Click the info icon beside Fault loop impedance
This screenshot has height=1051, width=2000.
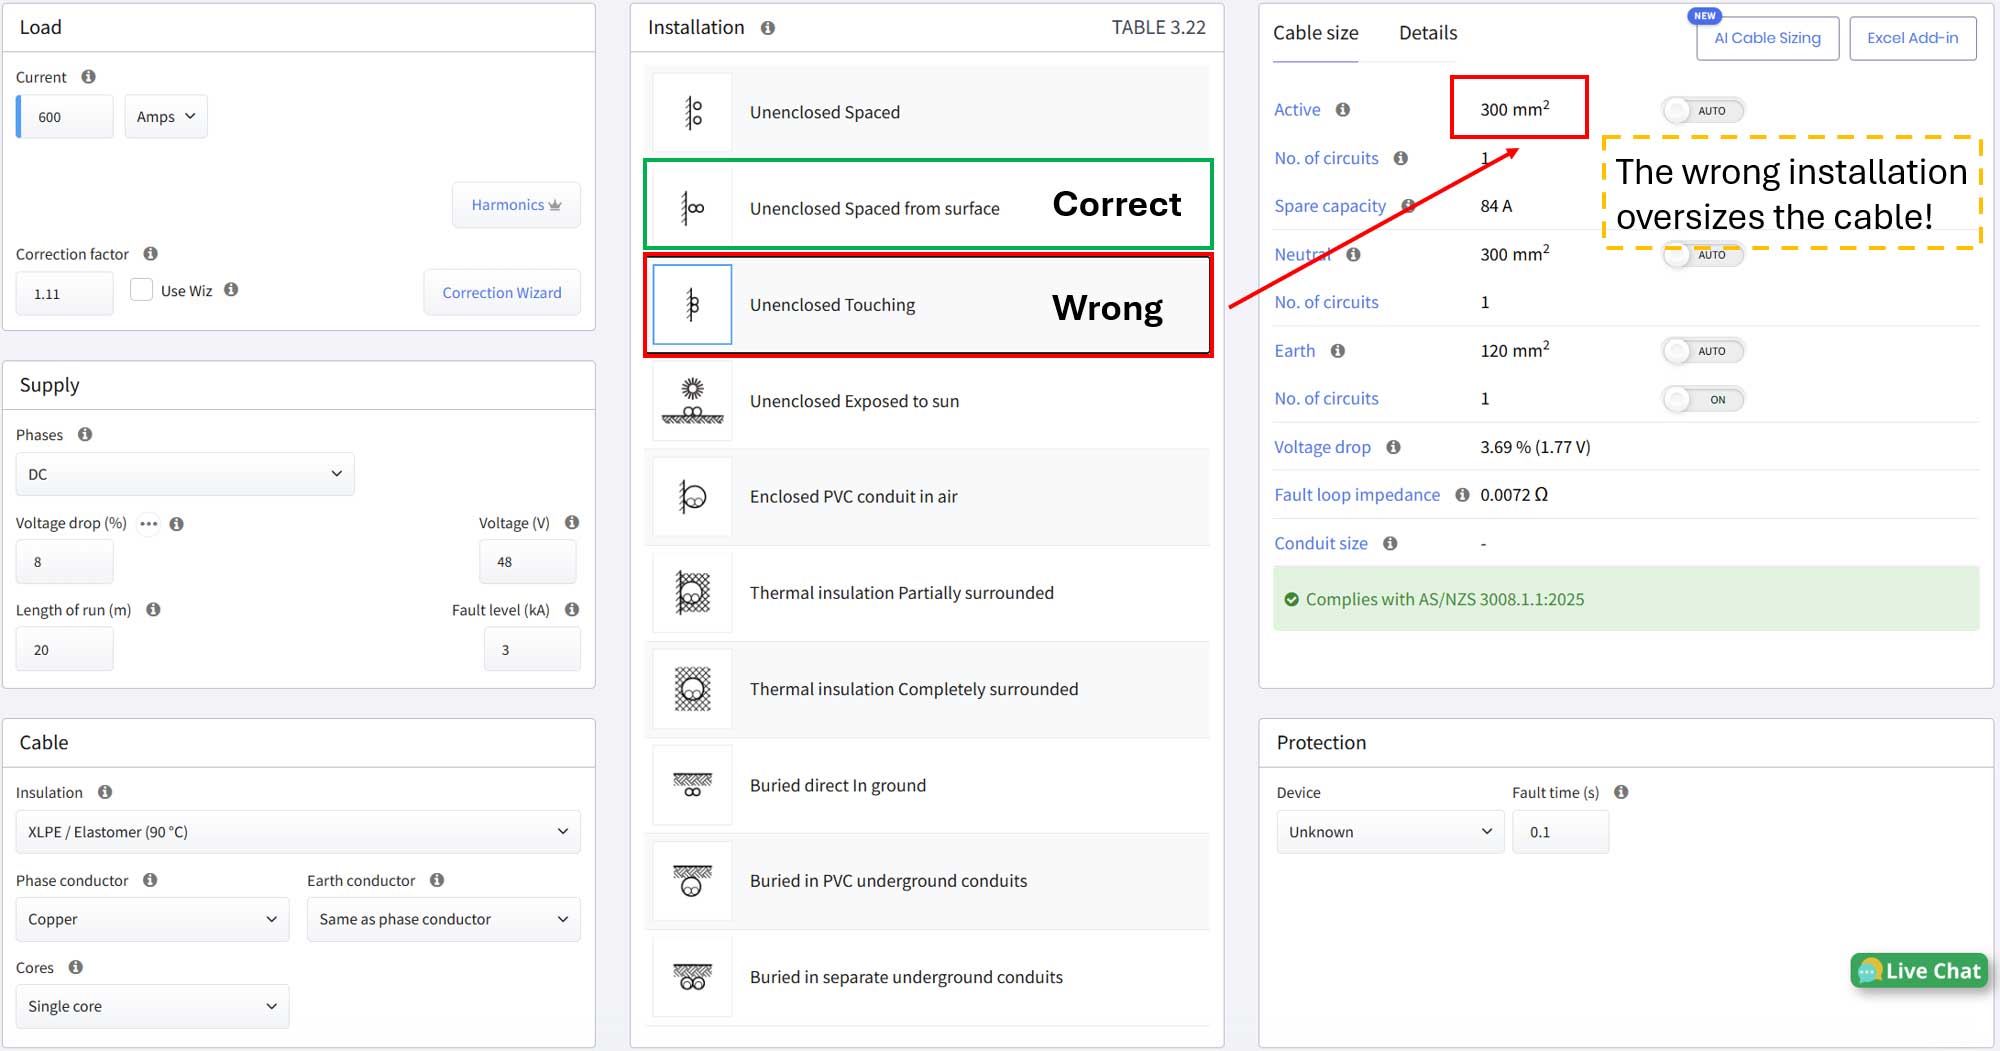point(1462,495)
